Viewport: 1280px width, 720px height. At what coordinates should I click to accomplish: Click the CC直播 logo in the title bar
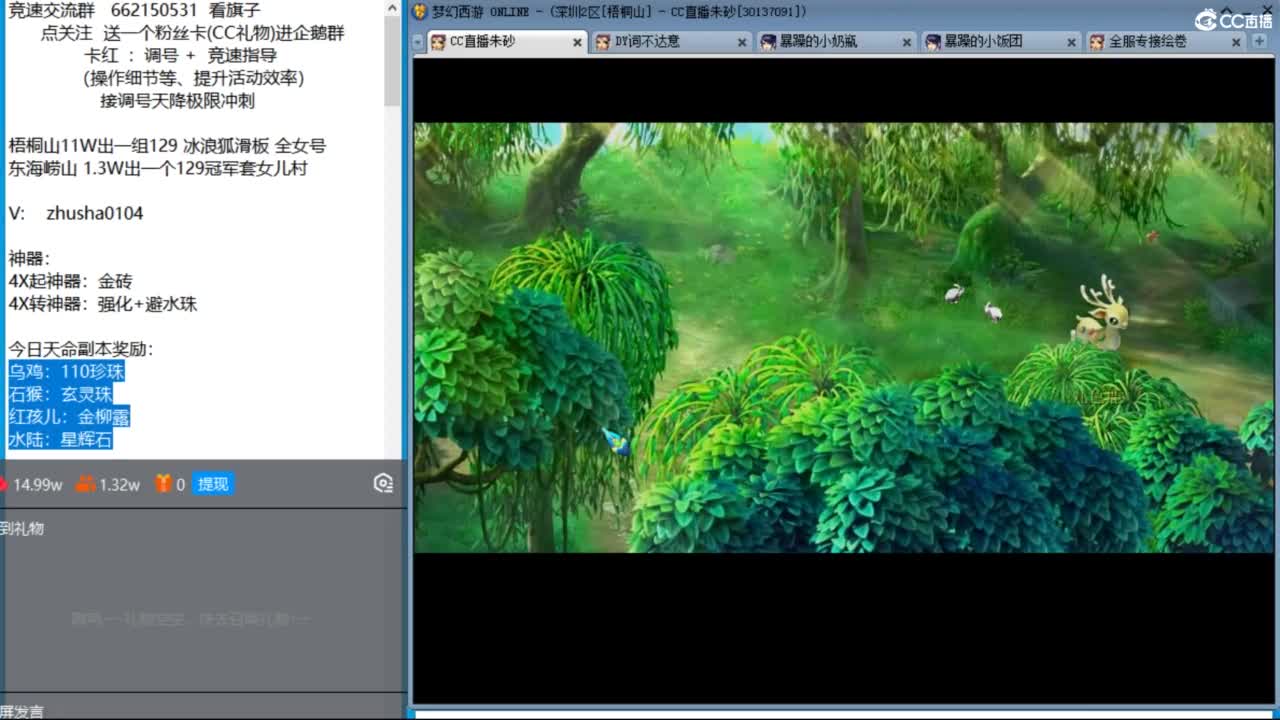[1207, 18]
